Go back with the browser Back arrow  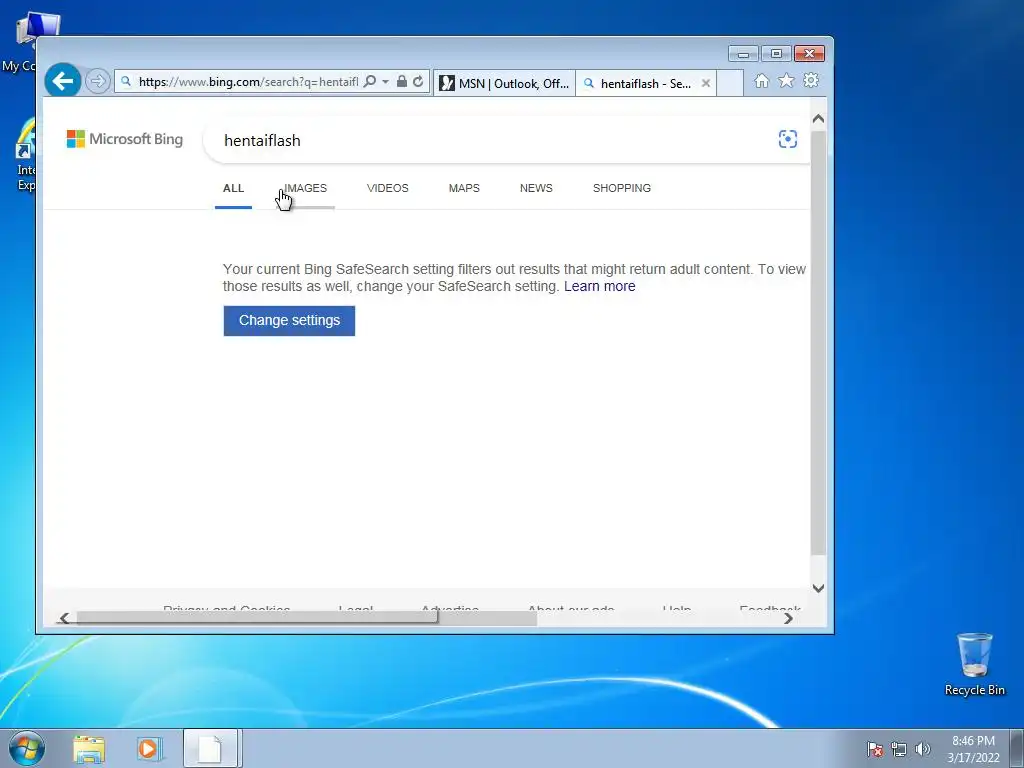click(63, 81)
